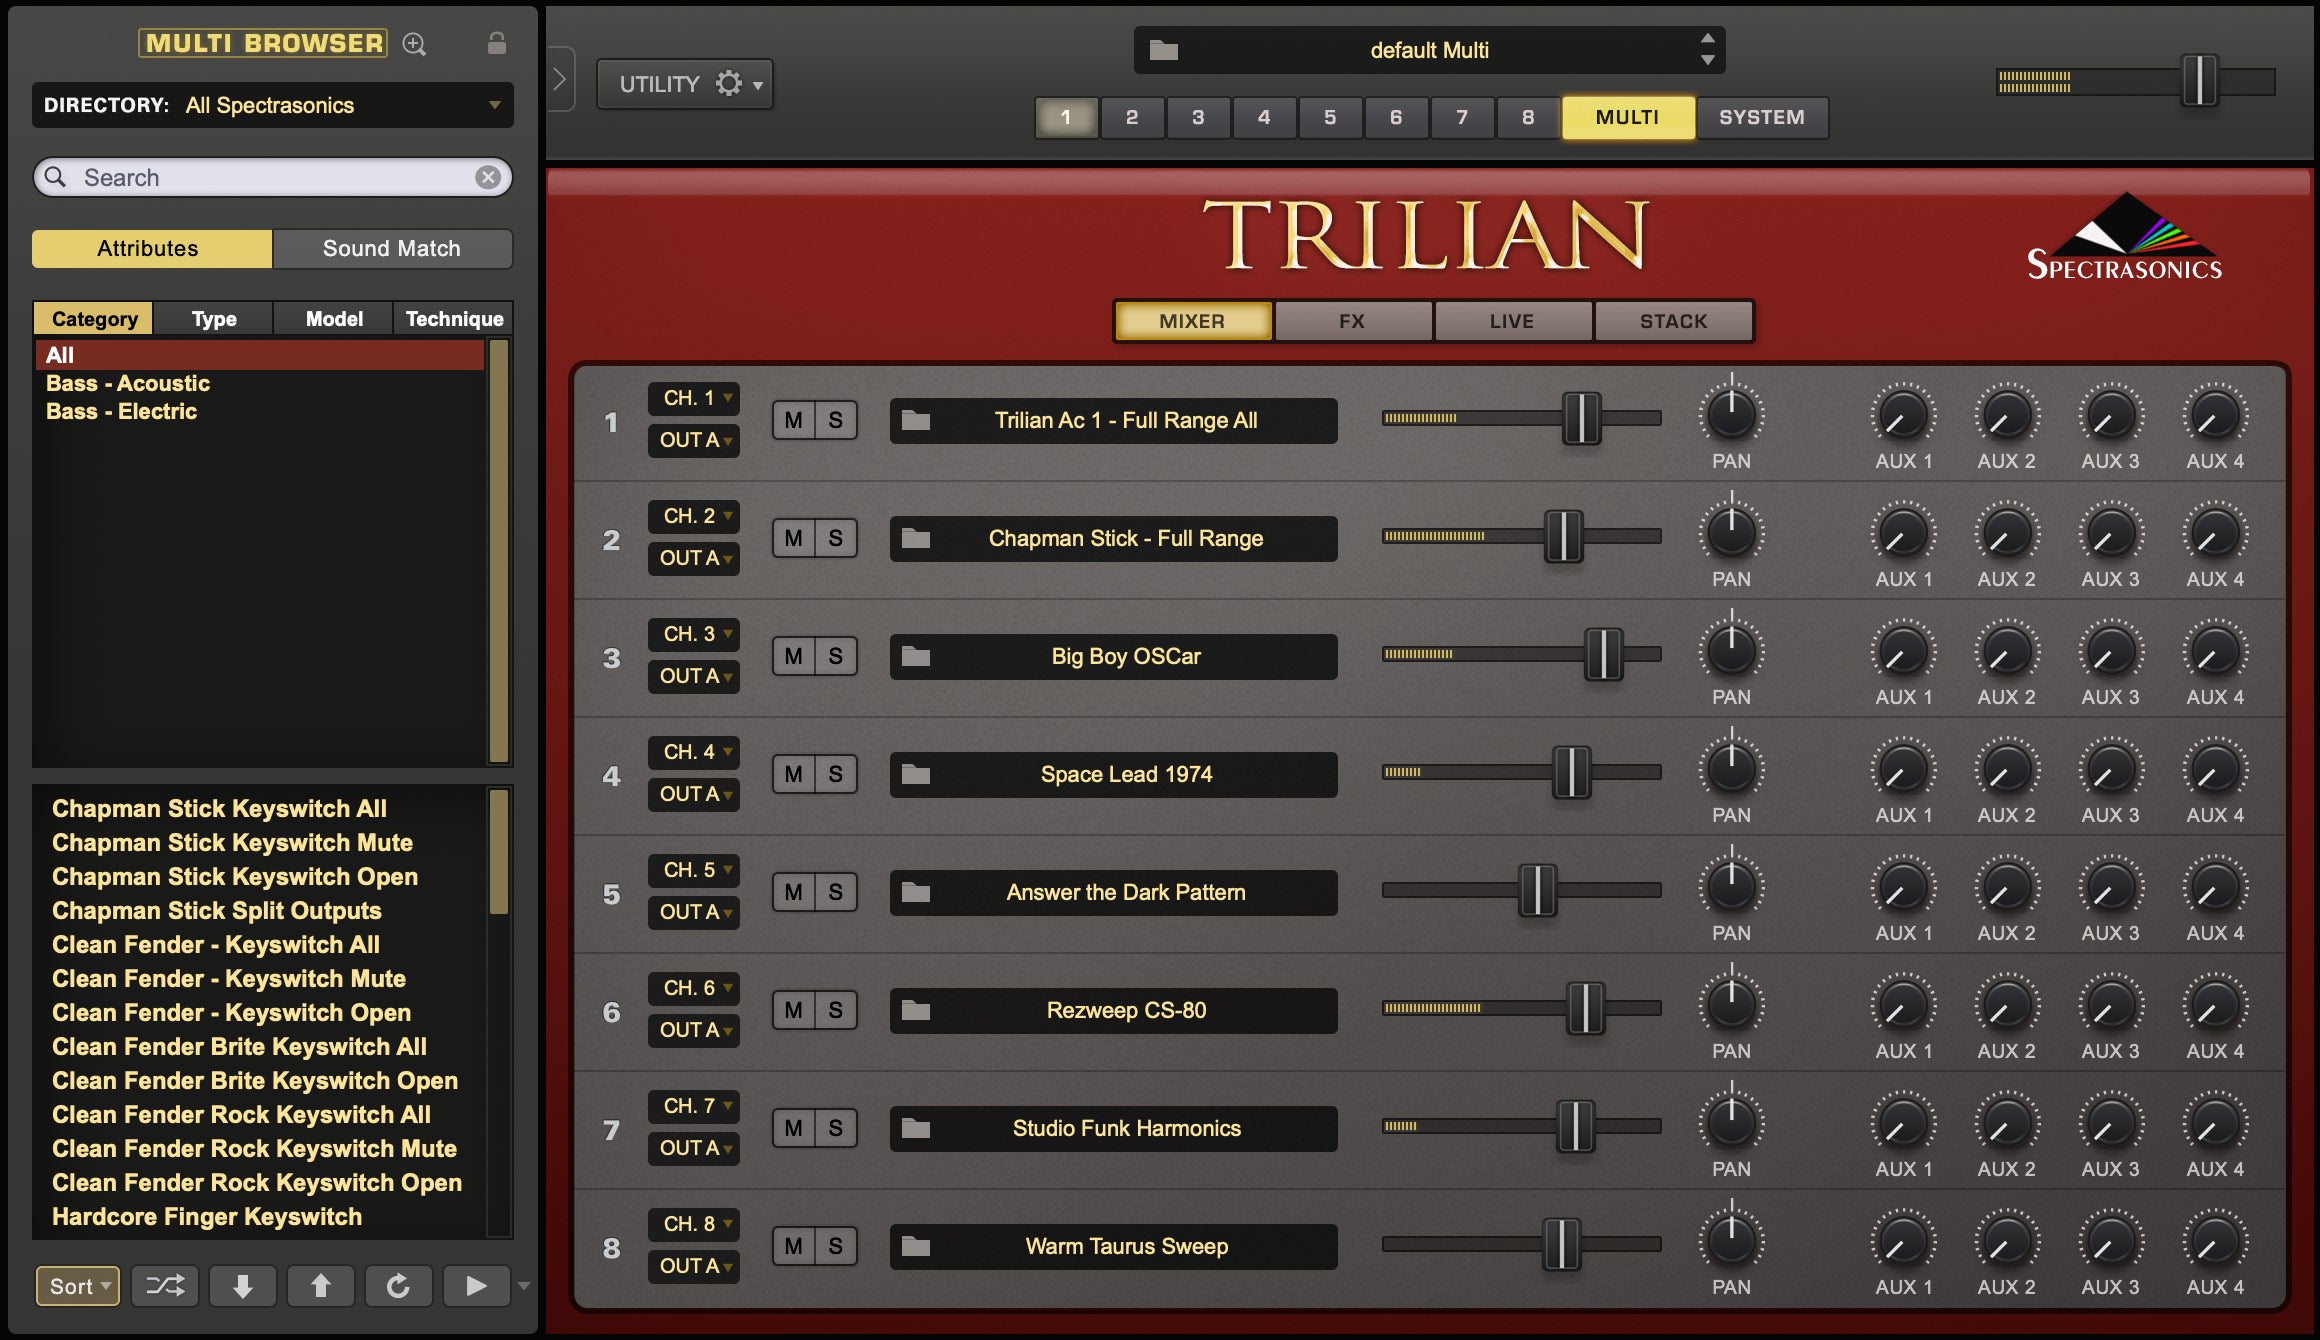Expand the OUT A dropdown on channel 2

point(694,557)
